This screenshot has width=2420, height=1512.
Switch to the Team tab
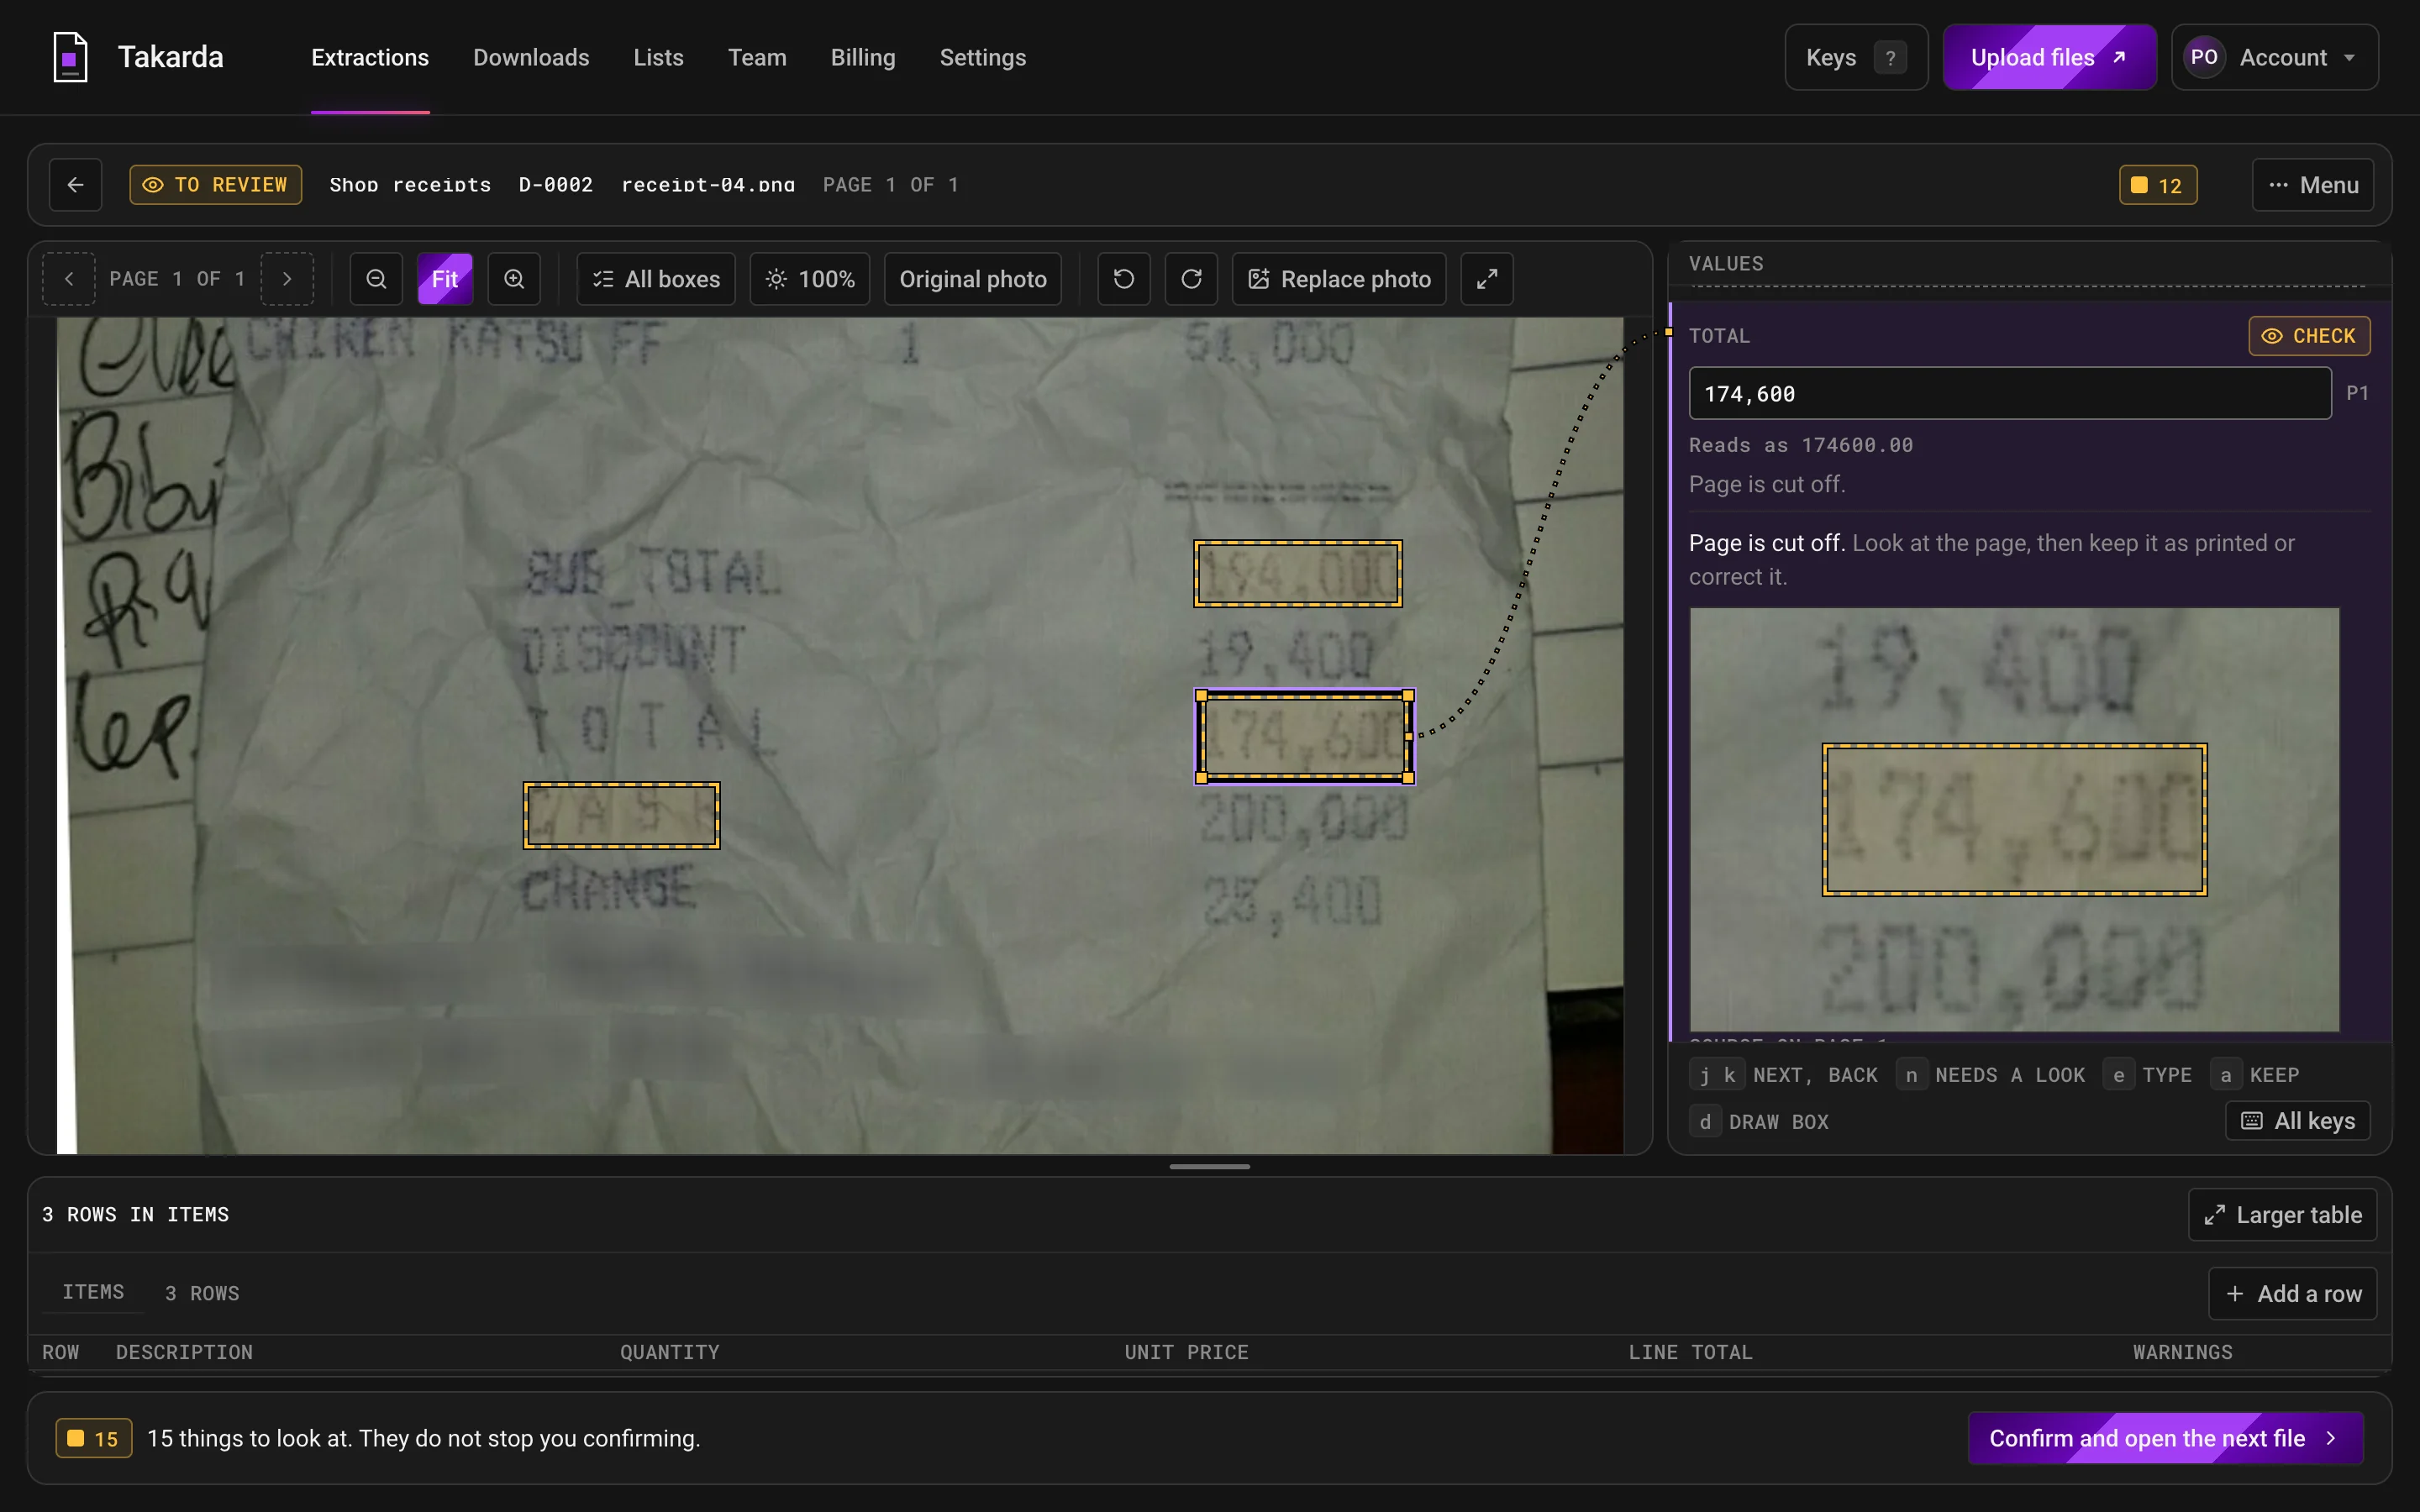click(x=757, y=57)
